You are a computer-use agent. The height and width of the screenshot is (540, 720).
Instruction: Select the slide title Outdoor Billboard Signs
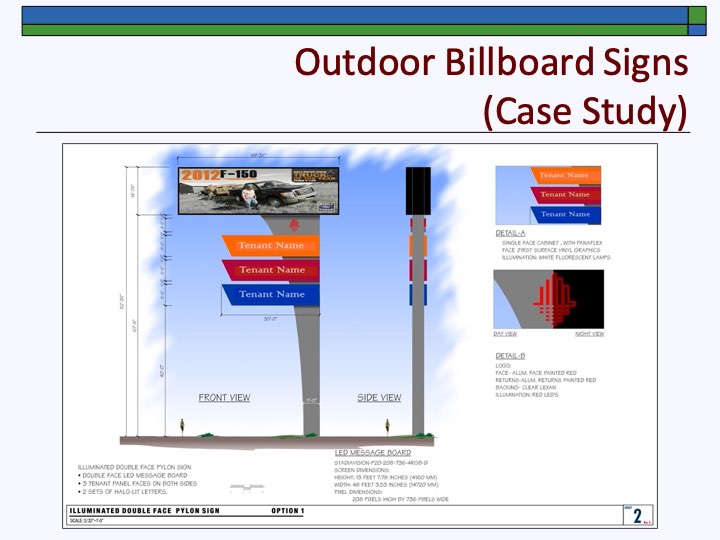(491, 63)
